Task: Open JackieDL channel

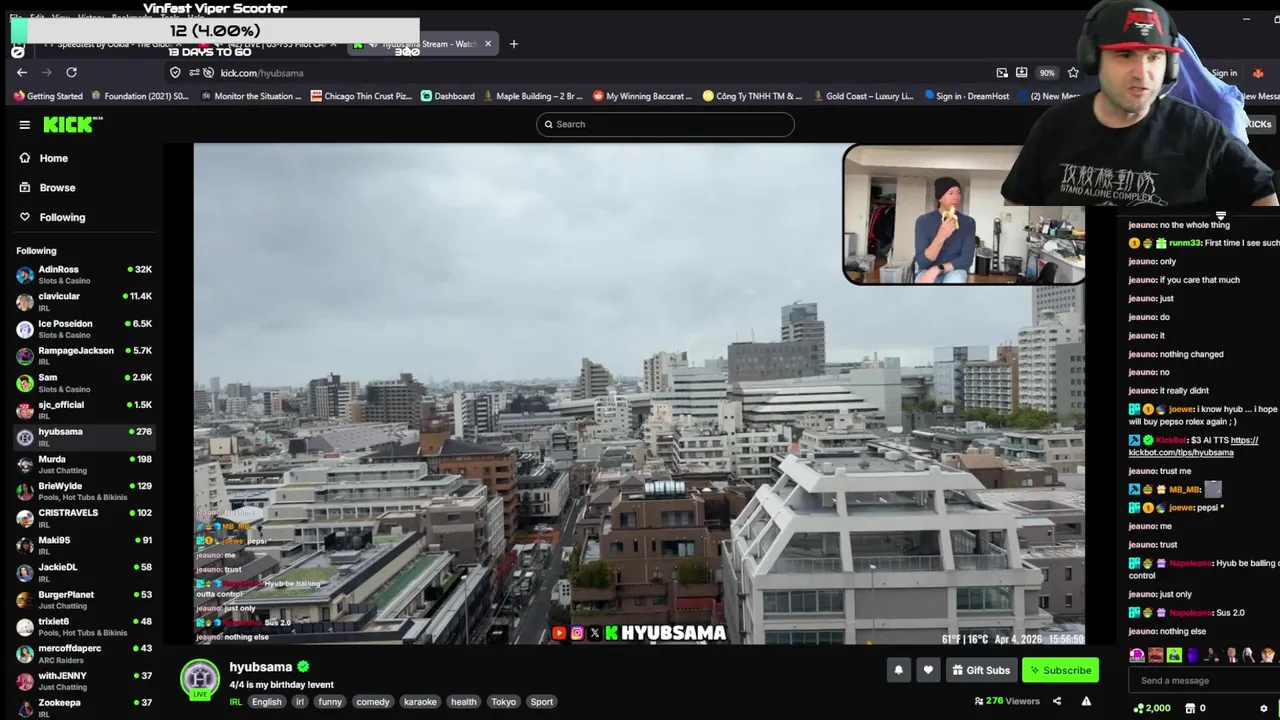Action: click(84, 572)
